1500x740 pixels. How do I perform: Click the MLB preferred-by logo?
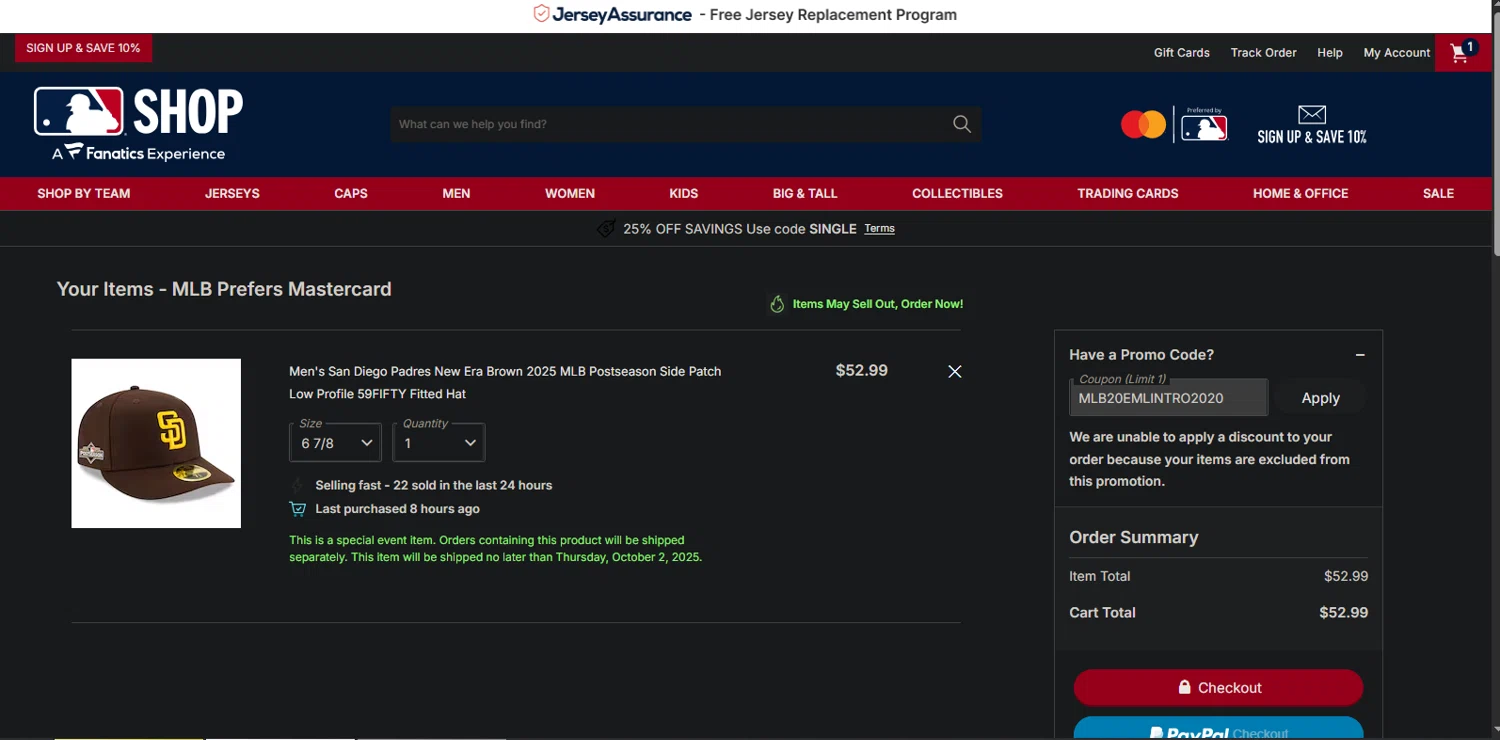1204,125
